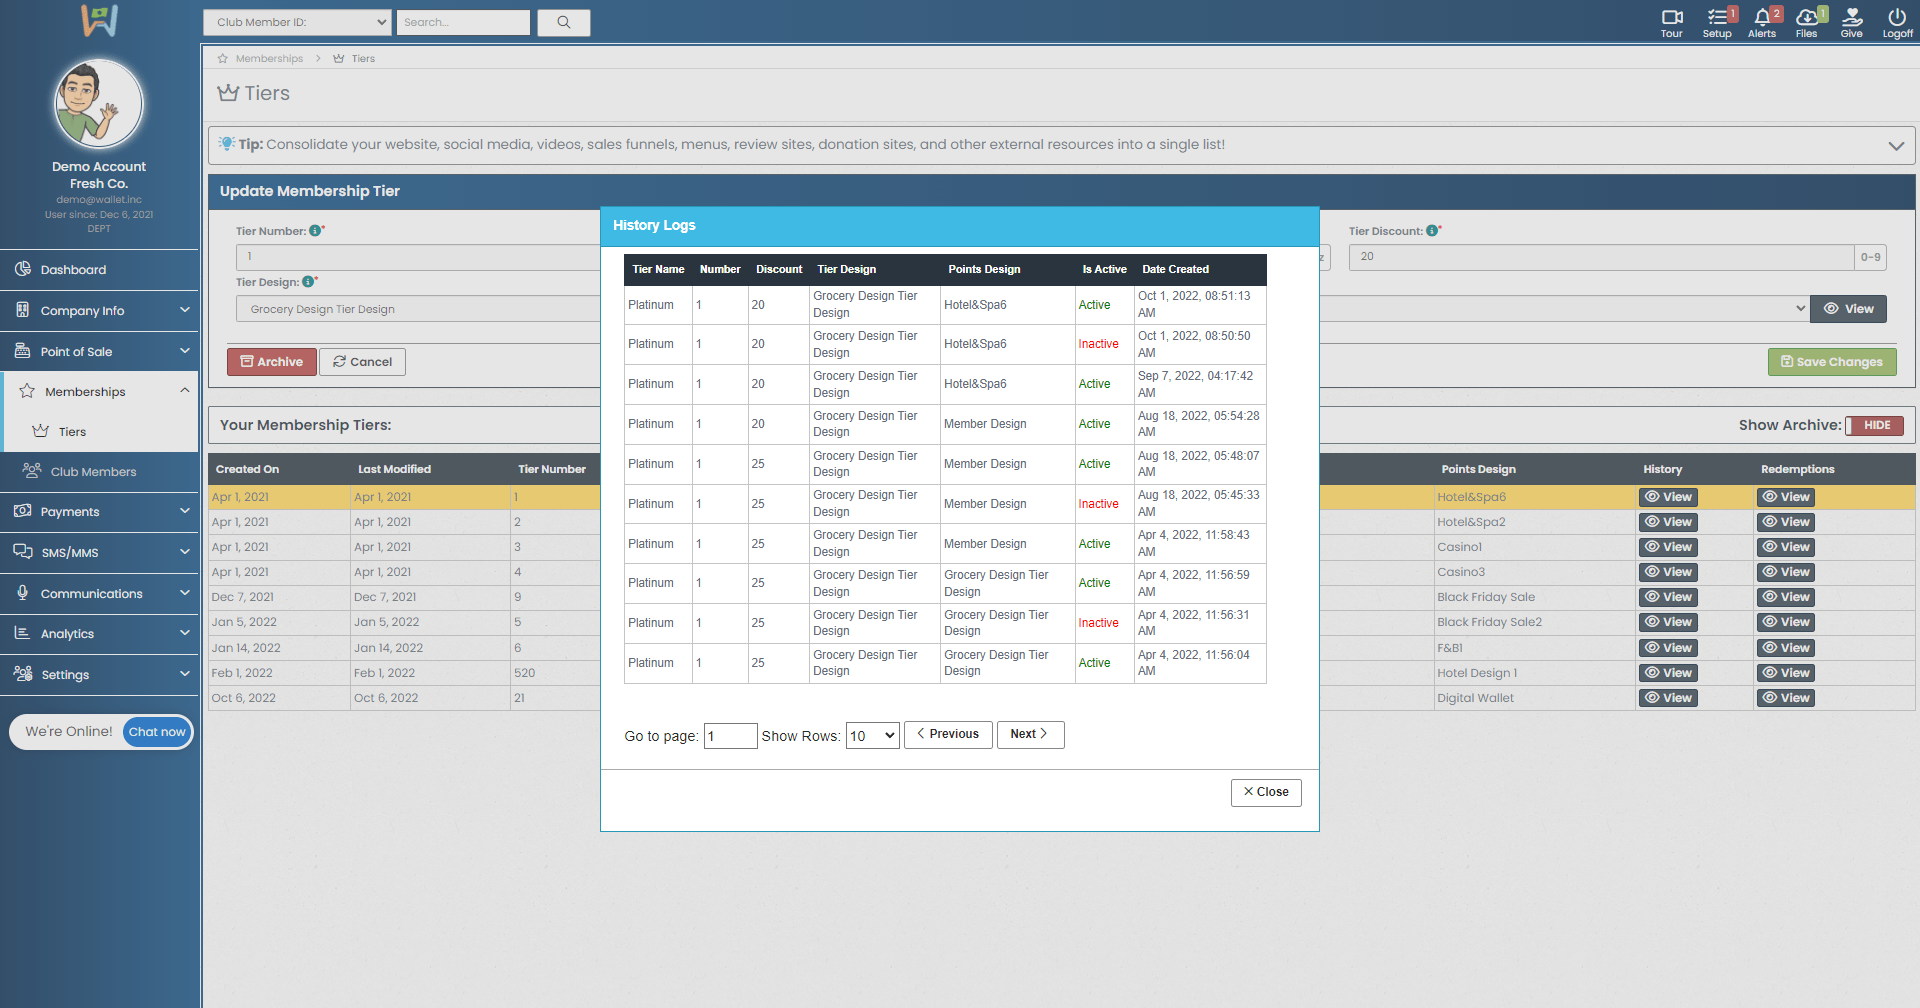Toggle Show Archive HIDE switch
Viewport: 1920px width, 1008px height.
click(1874, 426)
